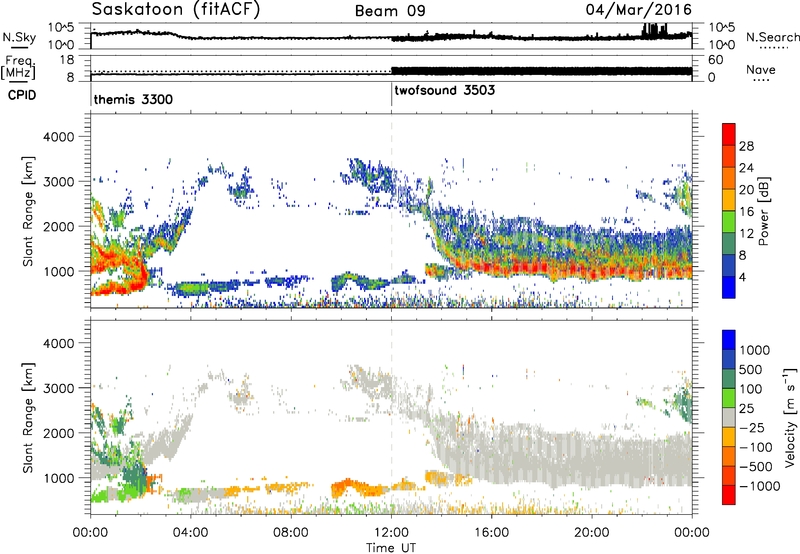Click the '18' frequency axis tick
The width and height of the screenshot is (800, 554).
[67, 60]
